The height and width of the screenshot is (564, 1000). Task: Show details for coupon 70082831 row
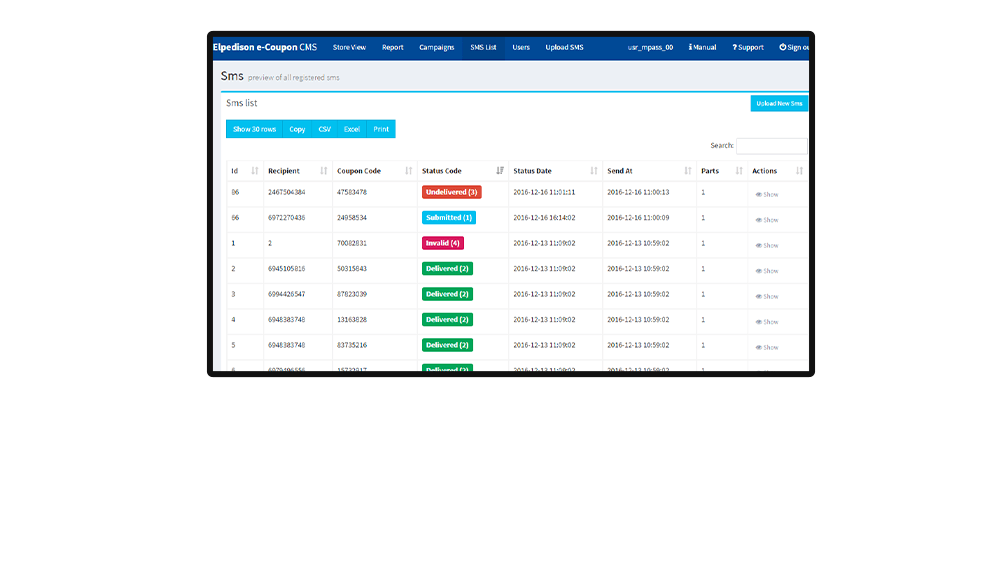767,246
